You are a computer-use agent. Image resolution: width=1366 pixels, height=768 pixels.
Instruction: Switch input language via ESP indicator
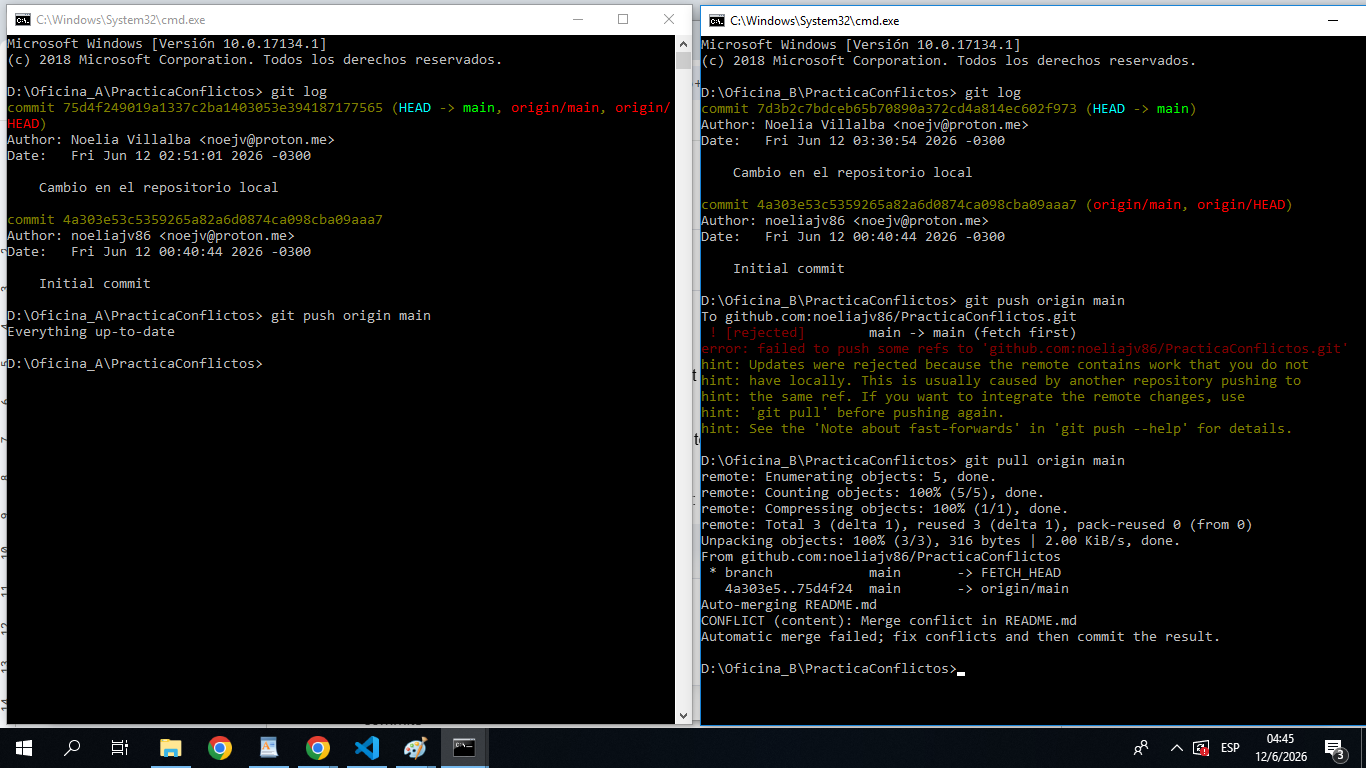click(x=1230, y=747)
